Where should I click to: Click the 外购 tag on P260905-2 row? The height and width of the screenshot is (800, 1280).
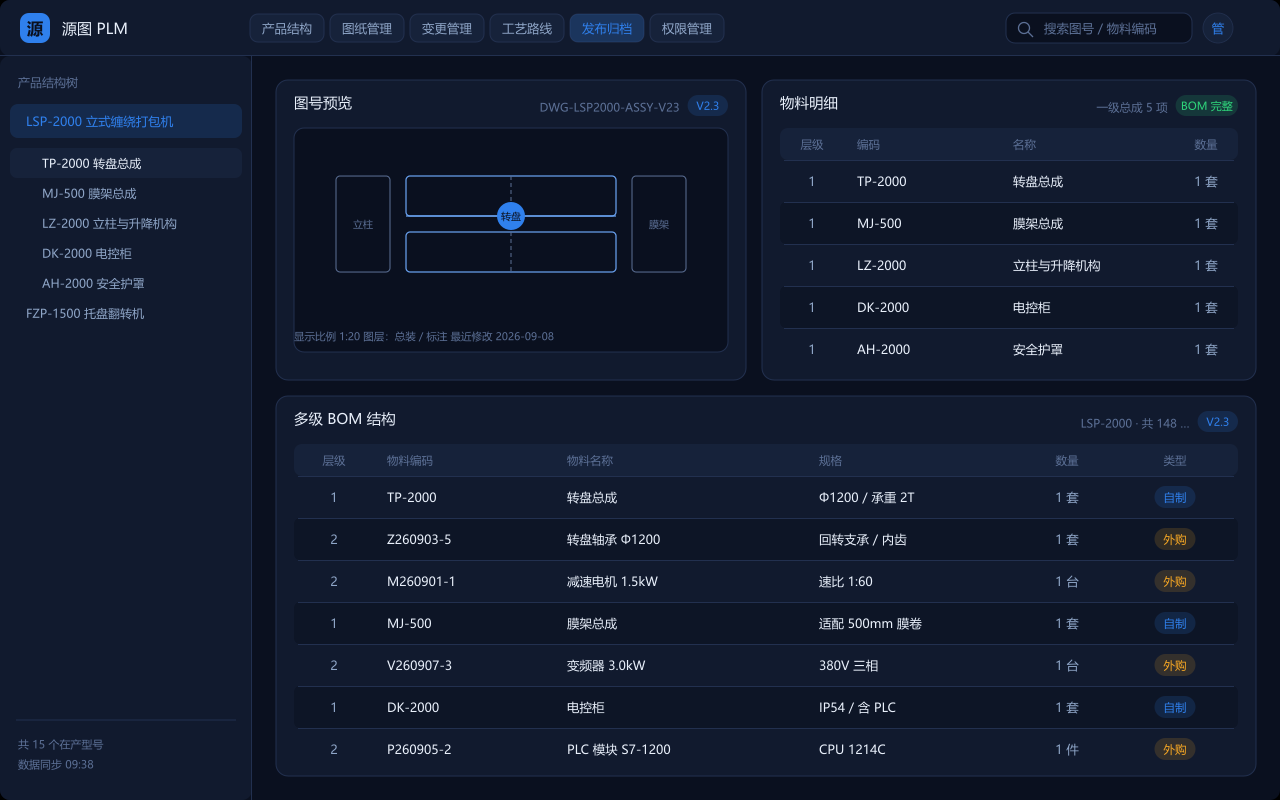1175,749
